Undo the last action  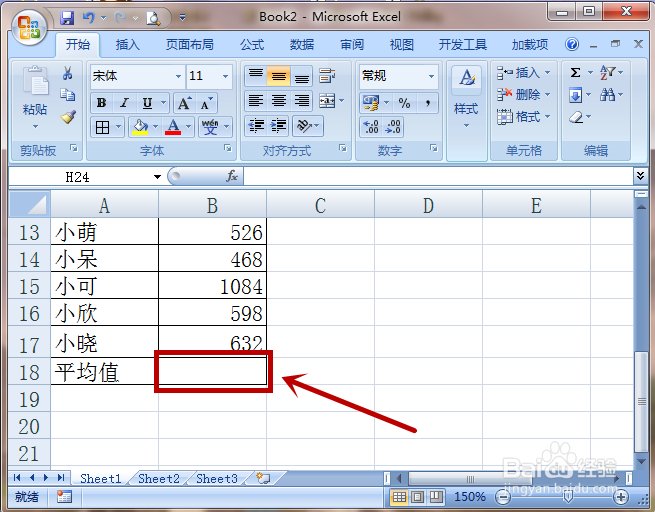pos(88,18)
